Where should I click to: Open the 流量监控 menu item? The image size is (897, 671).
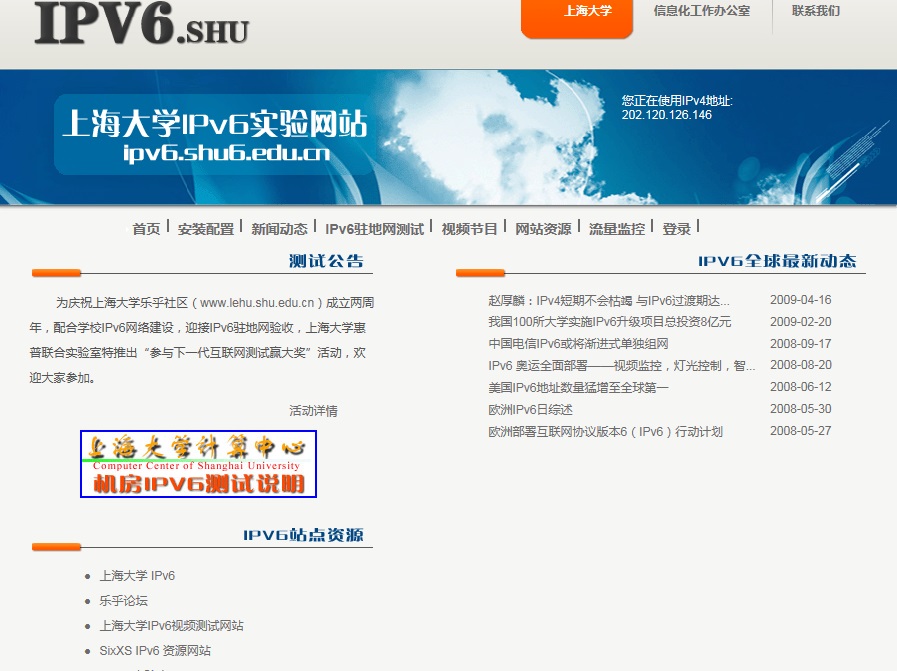(x=617, y=229)
